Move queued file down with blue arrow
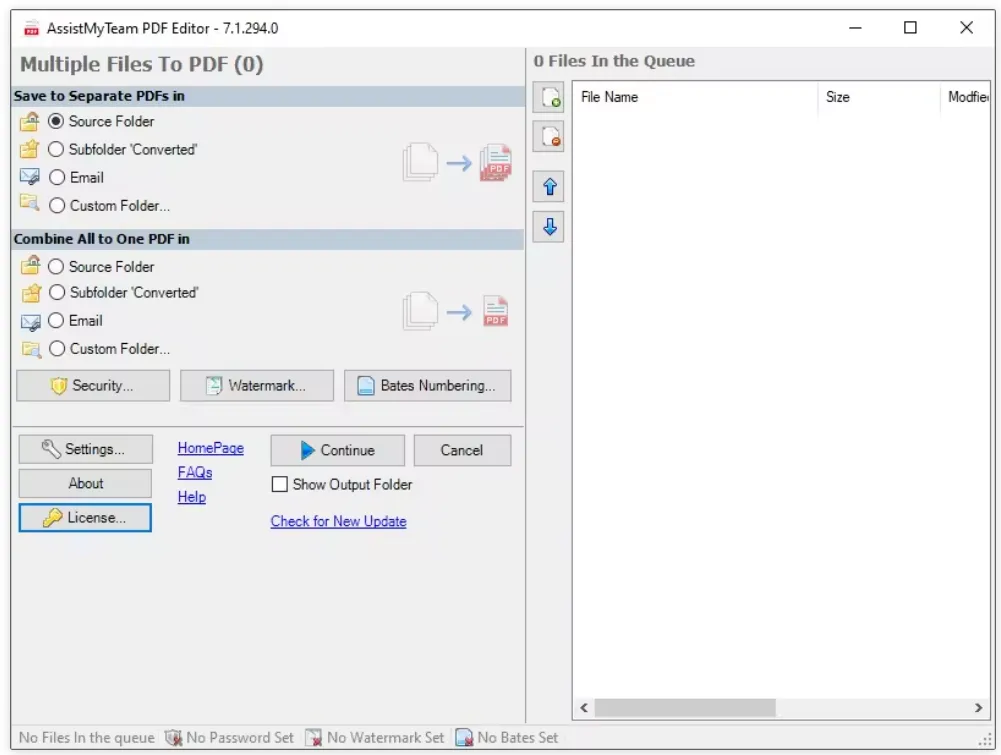This screenshot has width=1001, height=755. pos(549,227)
